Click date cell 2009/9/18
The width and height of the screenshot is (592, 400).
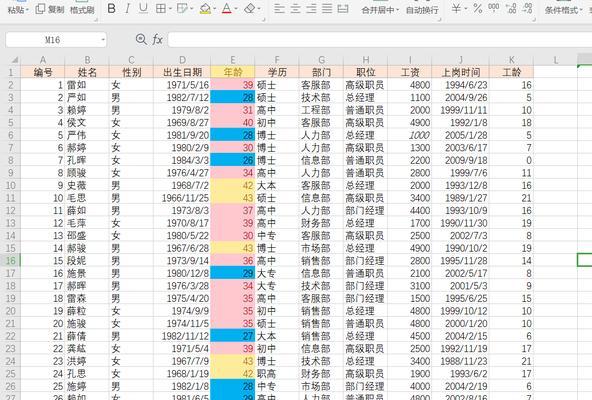pyautogui.click(x=461, y=160)
